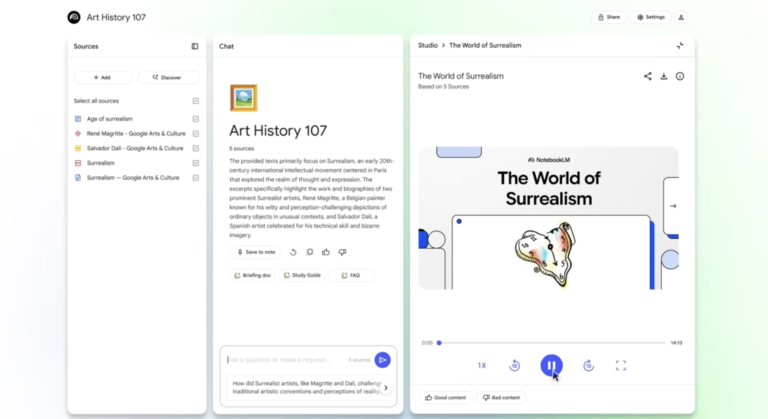Click the 5 sources label in chat input

(359, 360)
